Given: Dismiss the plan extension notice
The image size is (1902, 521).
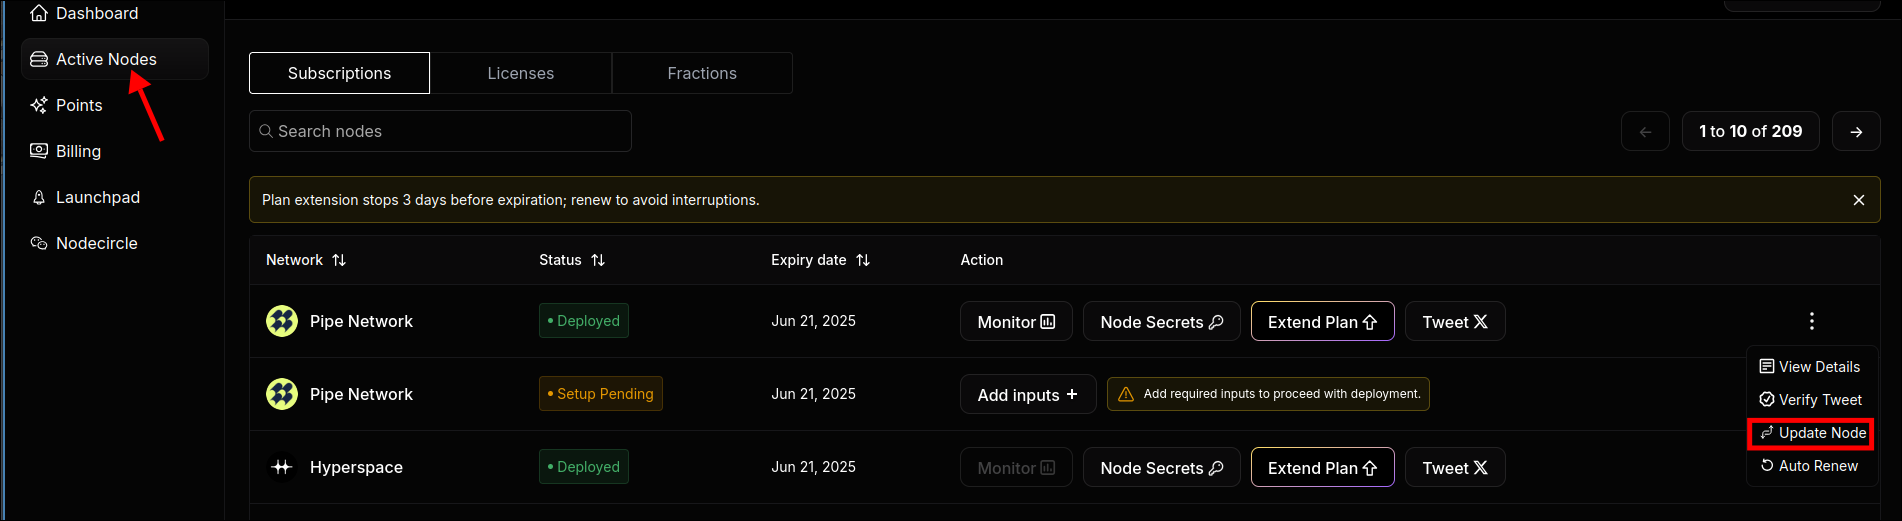Looking at the screenshot, I should point(1859,200).
